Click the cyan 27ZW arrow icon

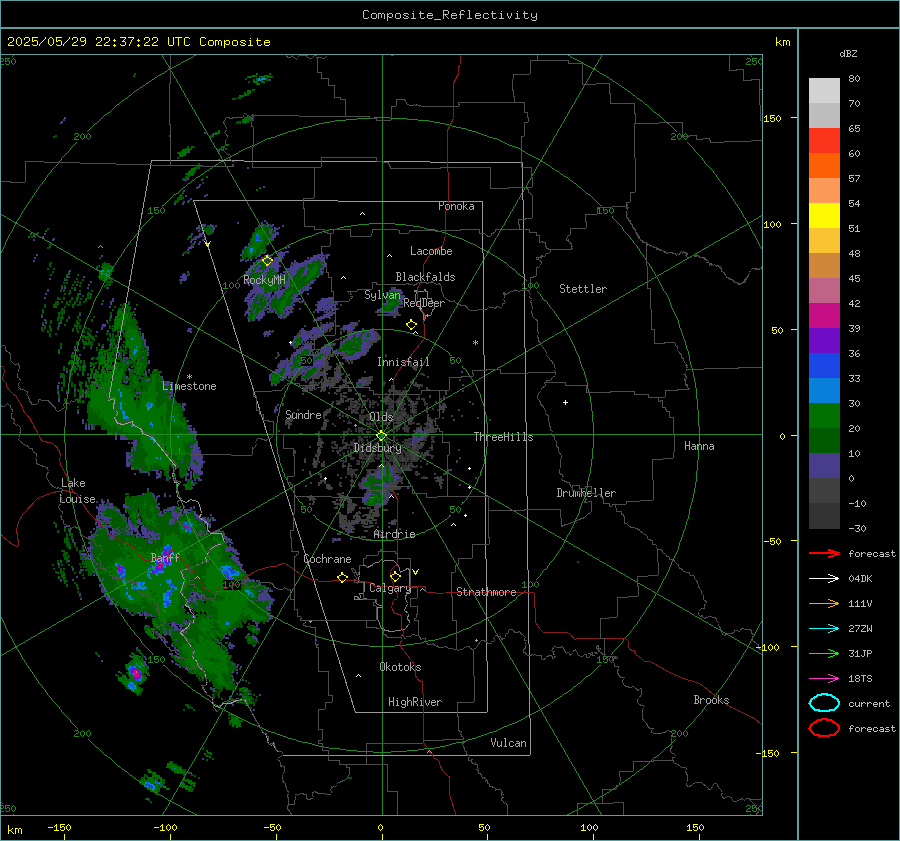pyautogui.click(x=824, y=629)
